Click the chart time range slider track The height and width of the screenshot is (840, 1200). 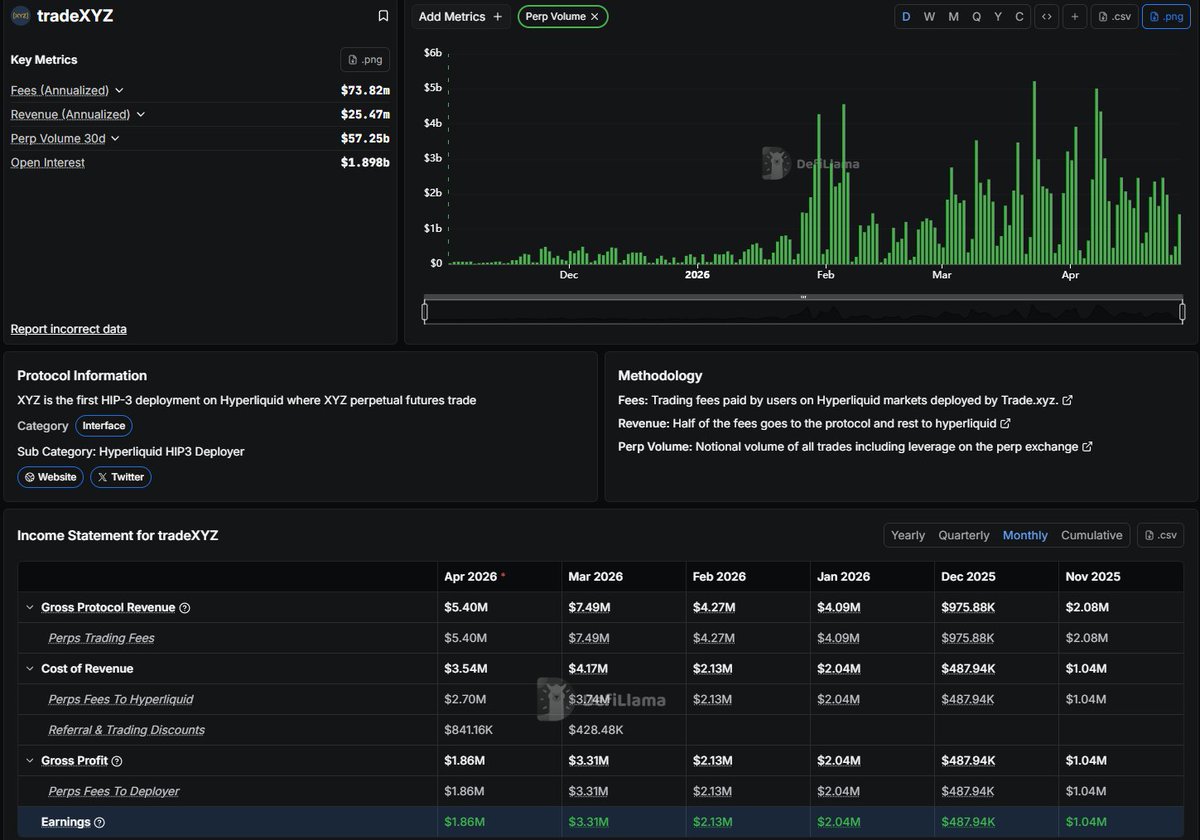[x=803, y=312]
